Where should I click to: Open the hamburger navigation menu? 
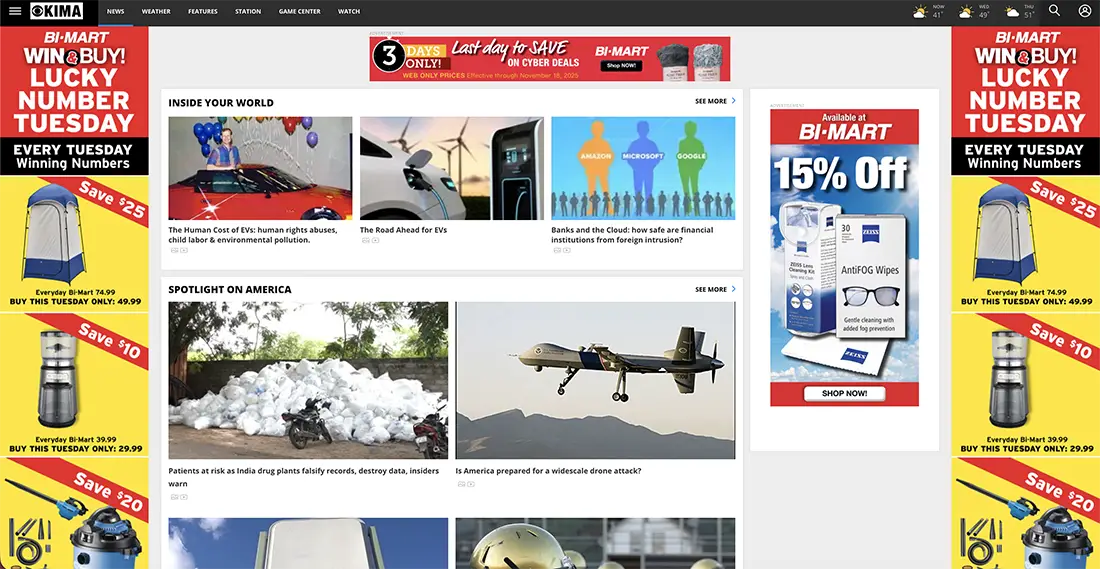pos(15,11)
